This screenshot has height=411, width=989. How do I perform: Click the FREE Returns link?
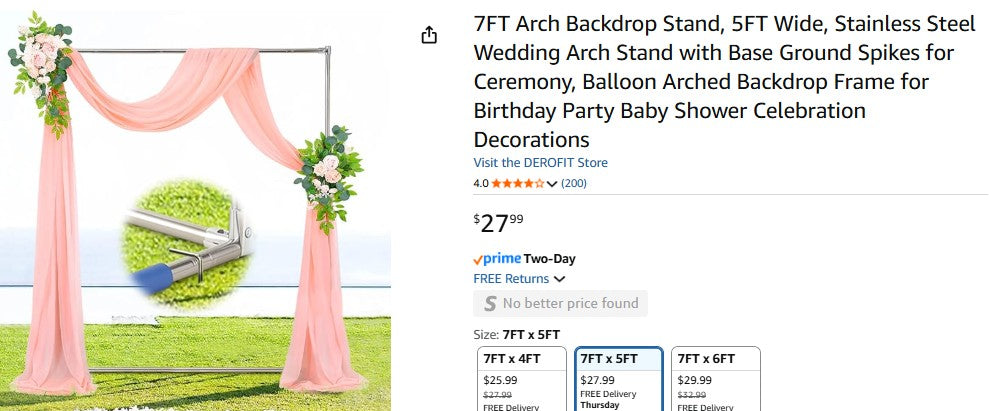[511, 279]
